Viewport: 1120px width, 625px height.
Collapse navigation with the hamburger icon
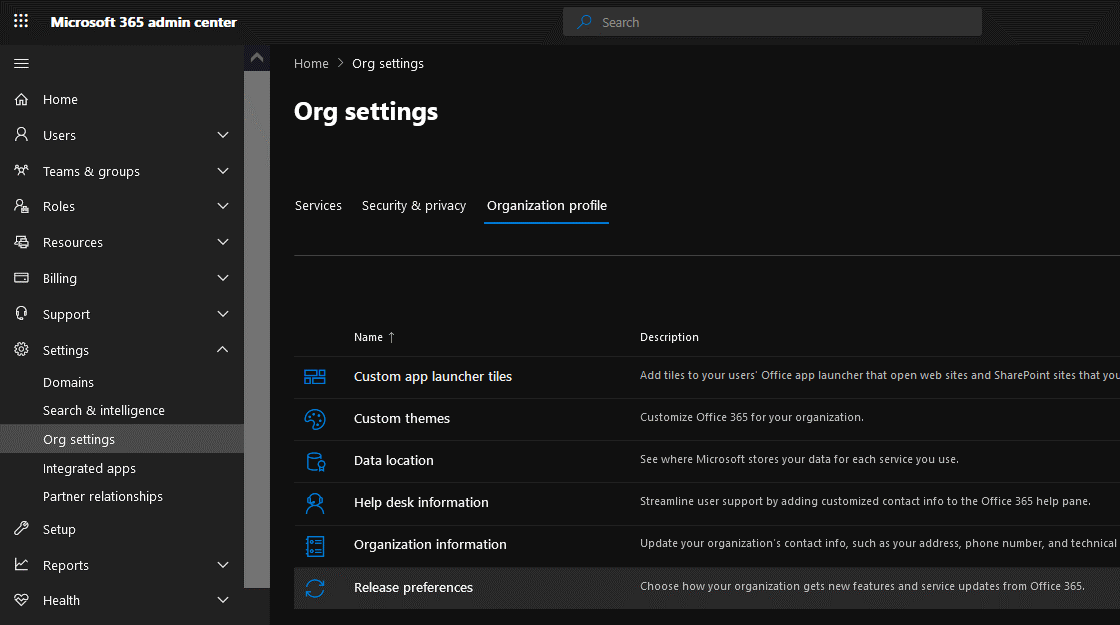click(x=21, y=63)
